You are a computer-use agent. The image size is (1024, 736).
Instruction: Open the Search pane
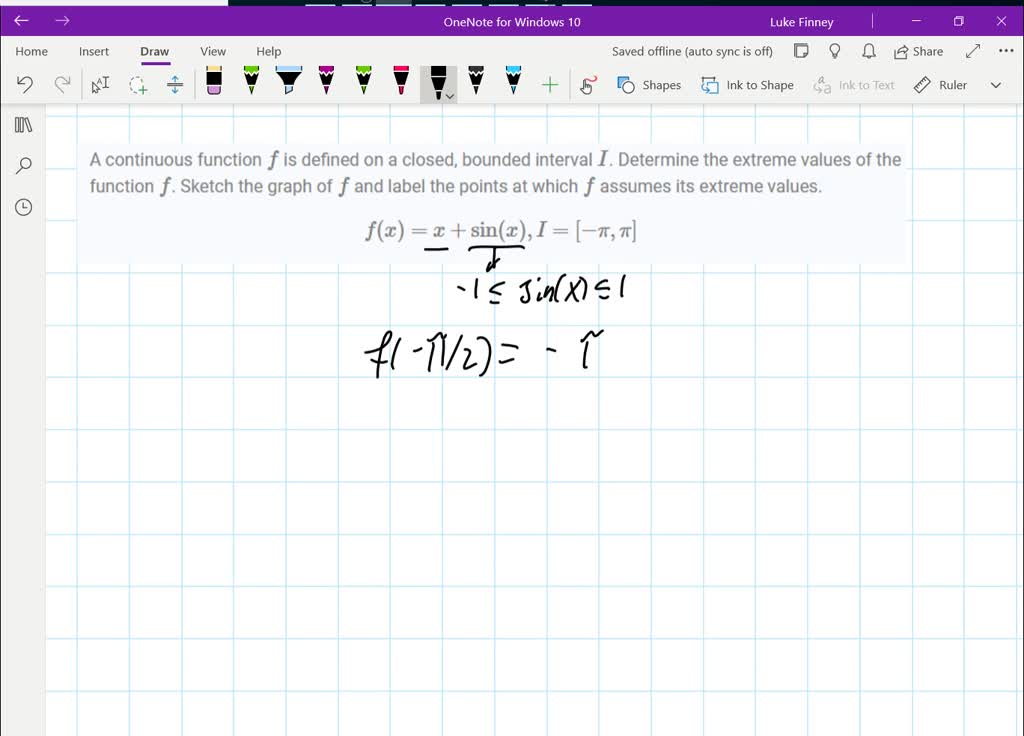pyautogui.click(x=22, y=165)
